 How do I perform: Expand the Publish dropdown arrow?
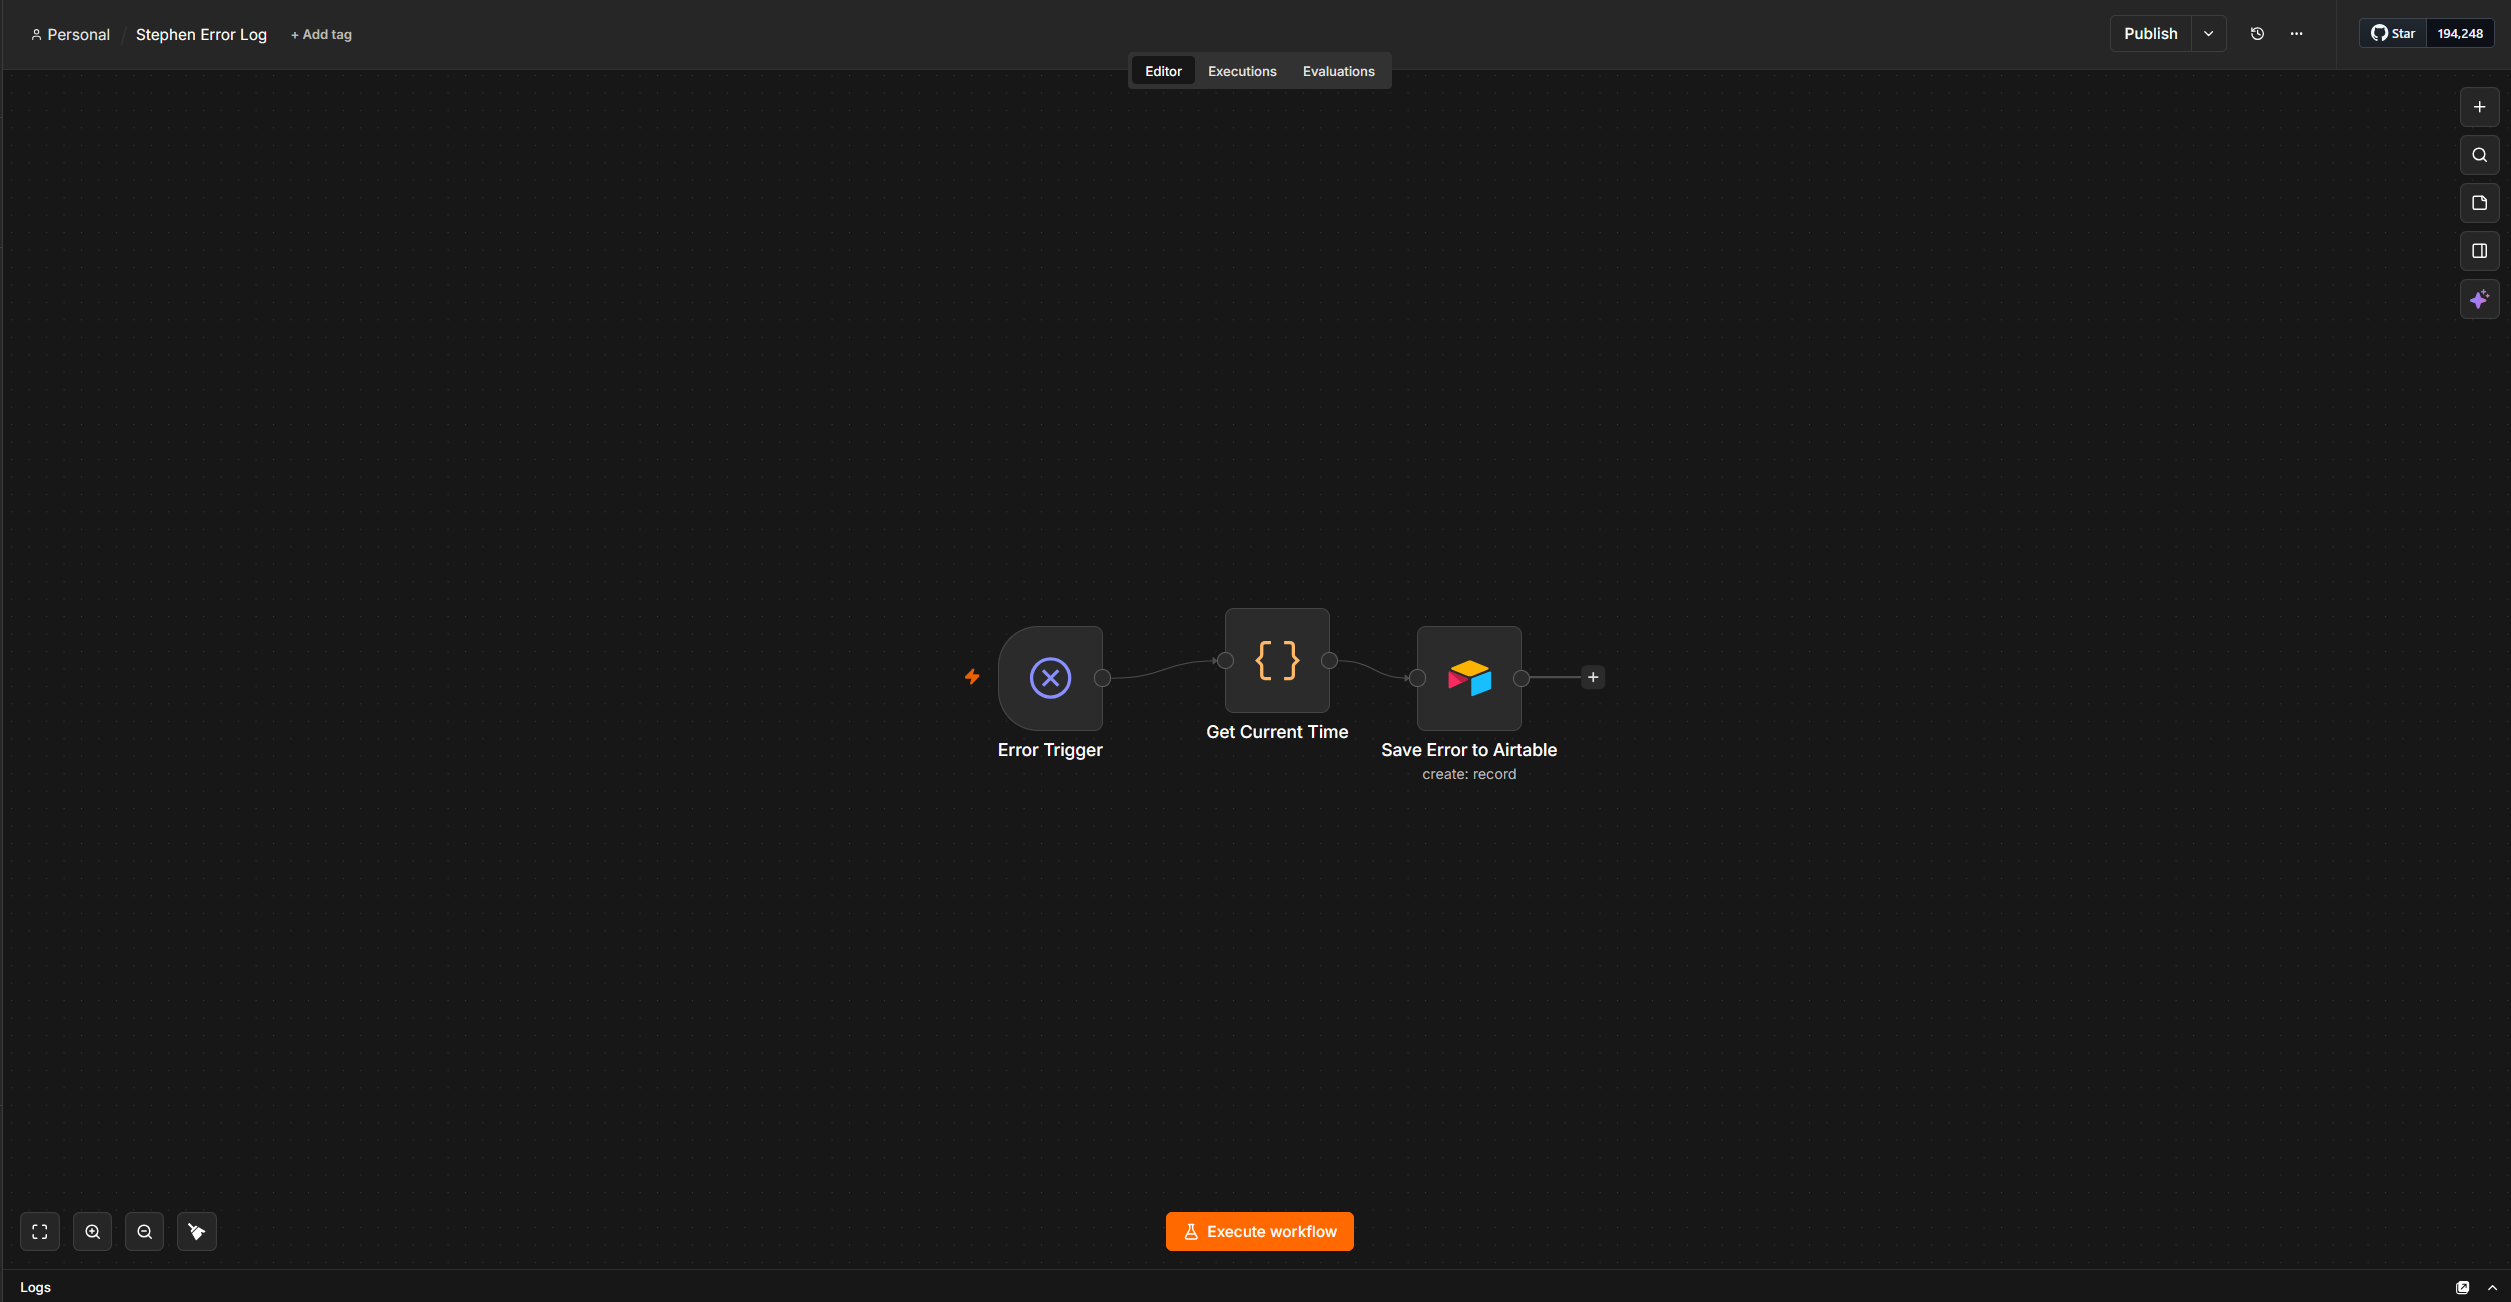(x=2208, y=34)
